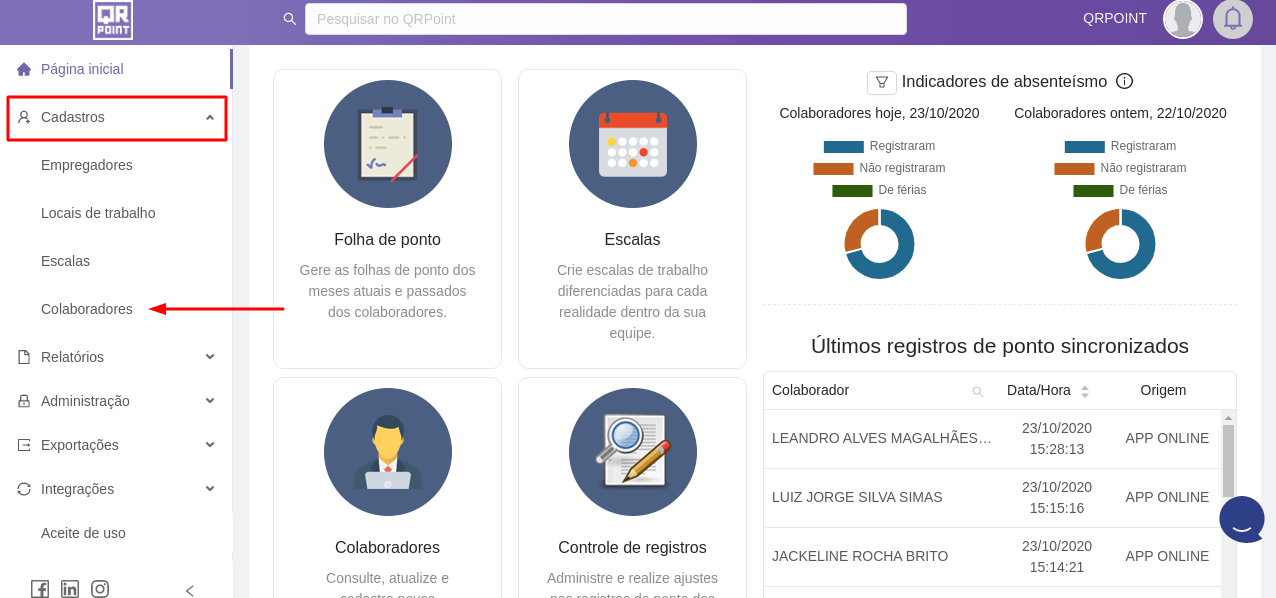Open the Instagram page icon

100,589
